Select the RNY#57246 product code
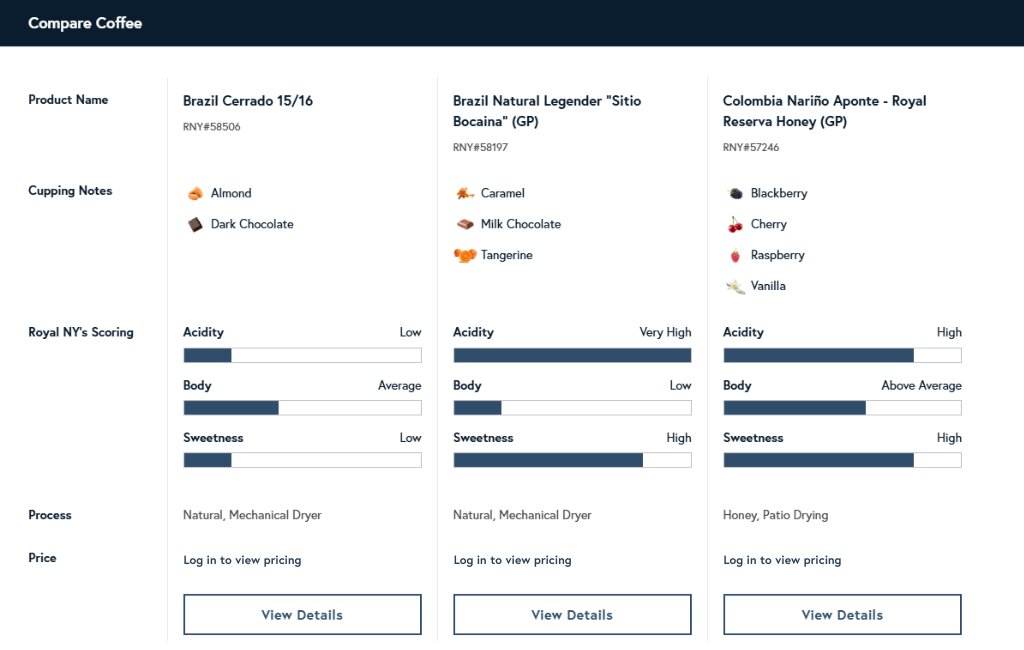The width and height of the screenshot is (1024, 650). [x=751, y=148]
